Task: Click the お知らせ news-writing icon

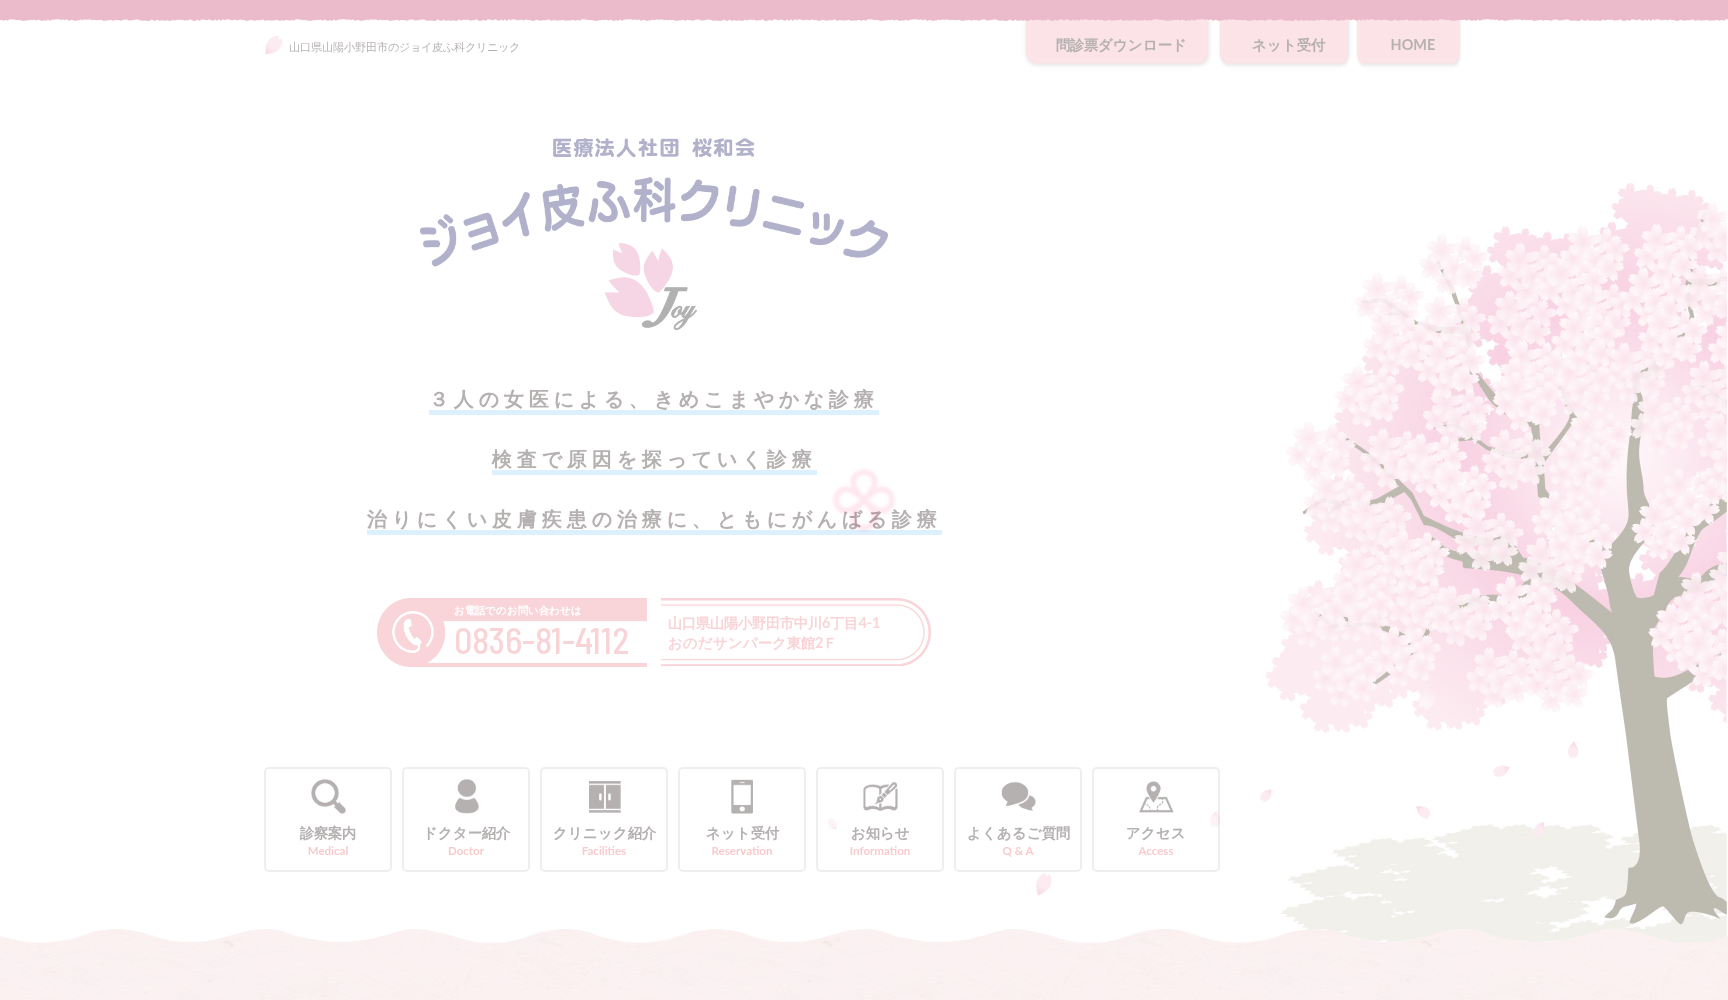Action: click(879, 797)
